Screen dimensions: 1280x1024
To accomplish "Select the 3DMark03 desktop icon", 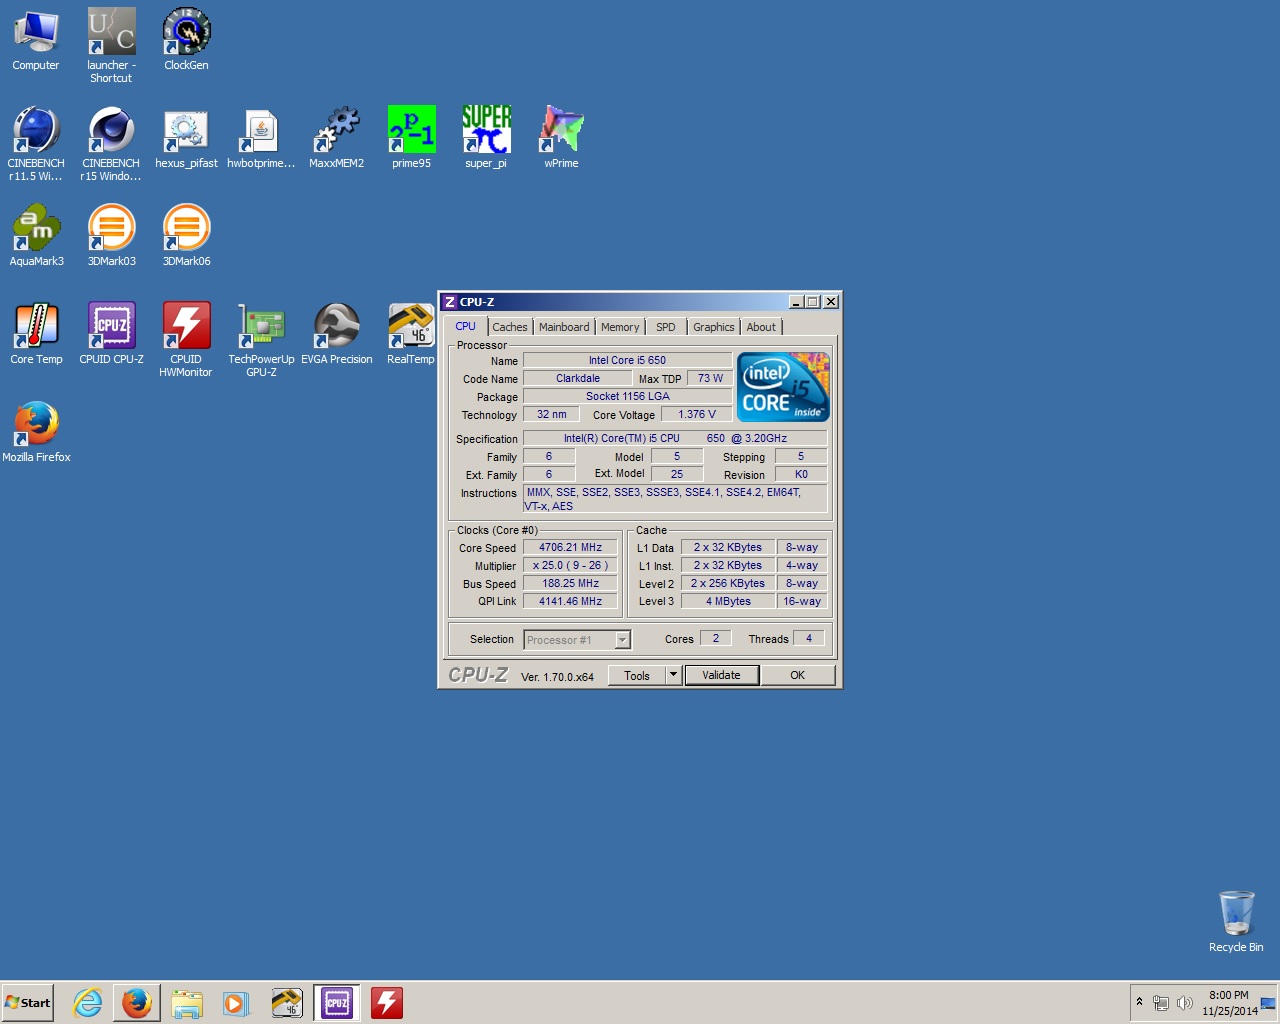I will pyautogui.click(x=111, y=236).
